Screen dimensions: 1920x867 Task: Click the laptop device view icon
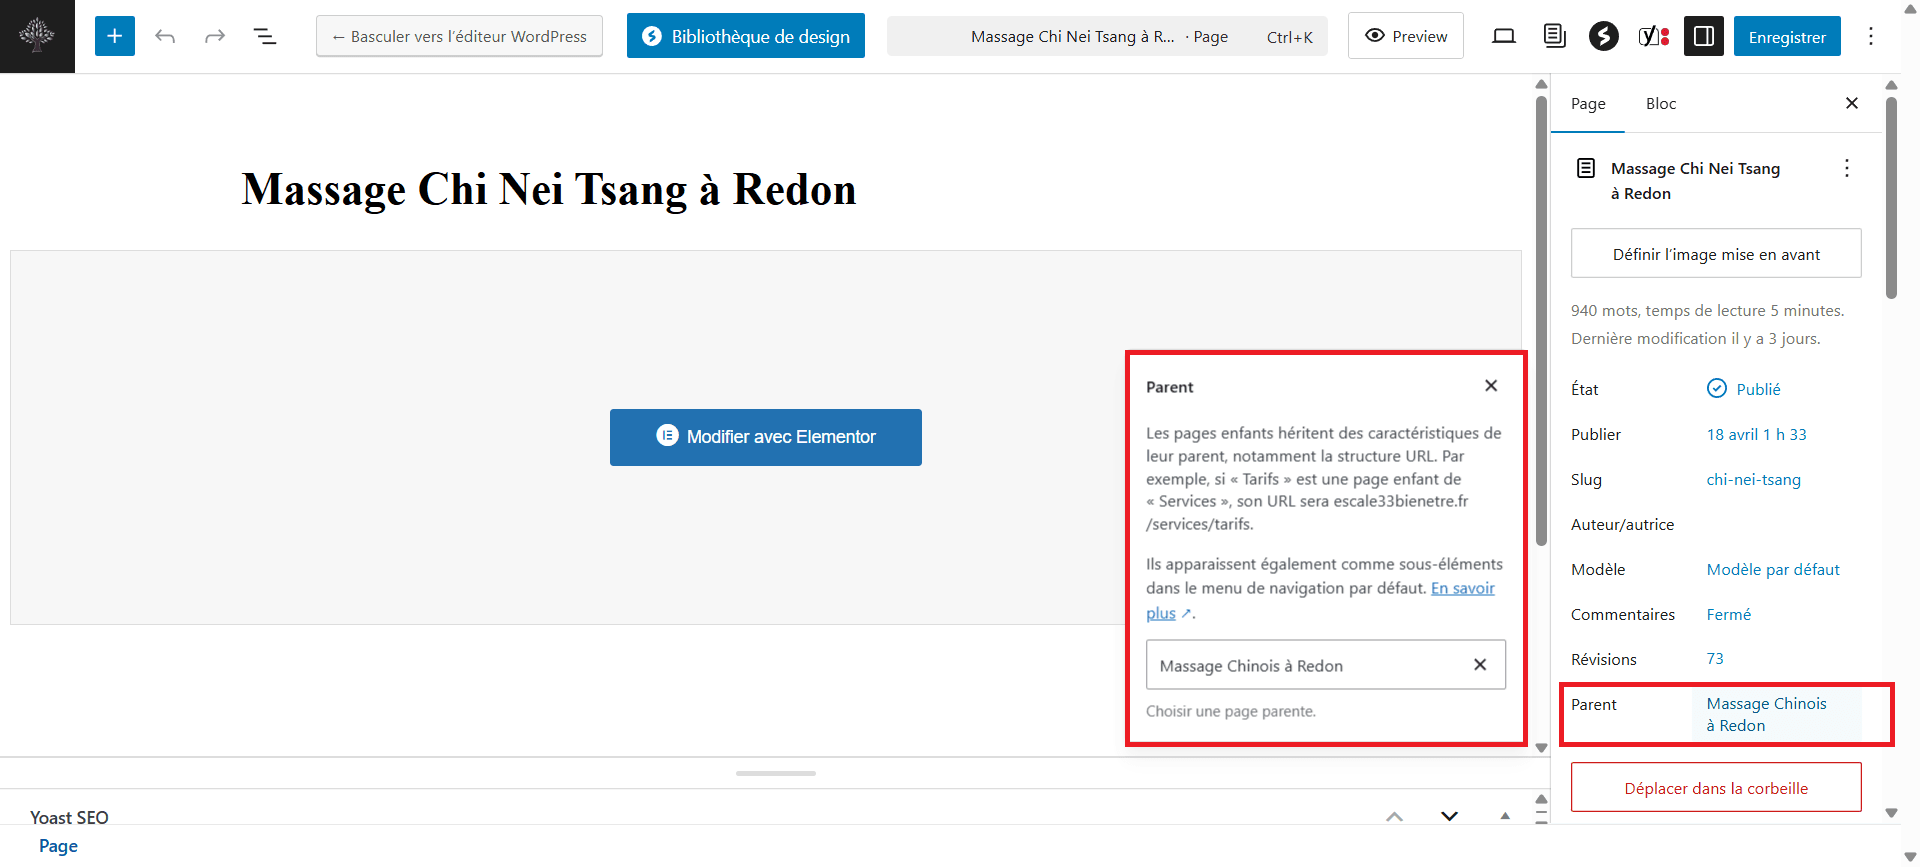coord(1503,37)
